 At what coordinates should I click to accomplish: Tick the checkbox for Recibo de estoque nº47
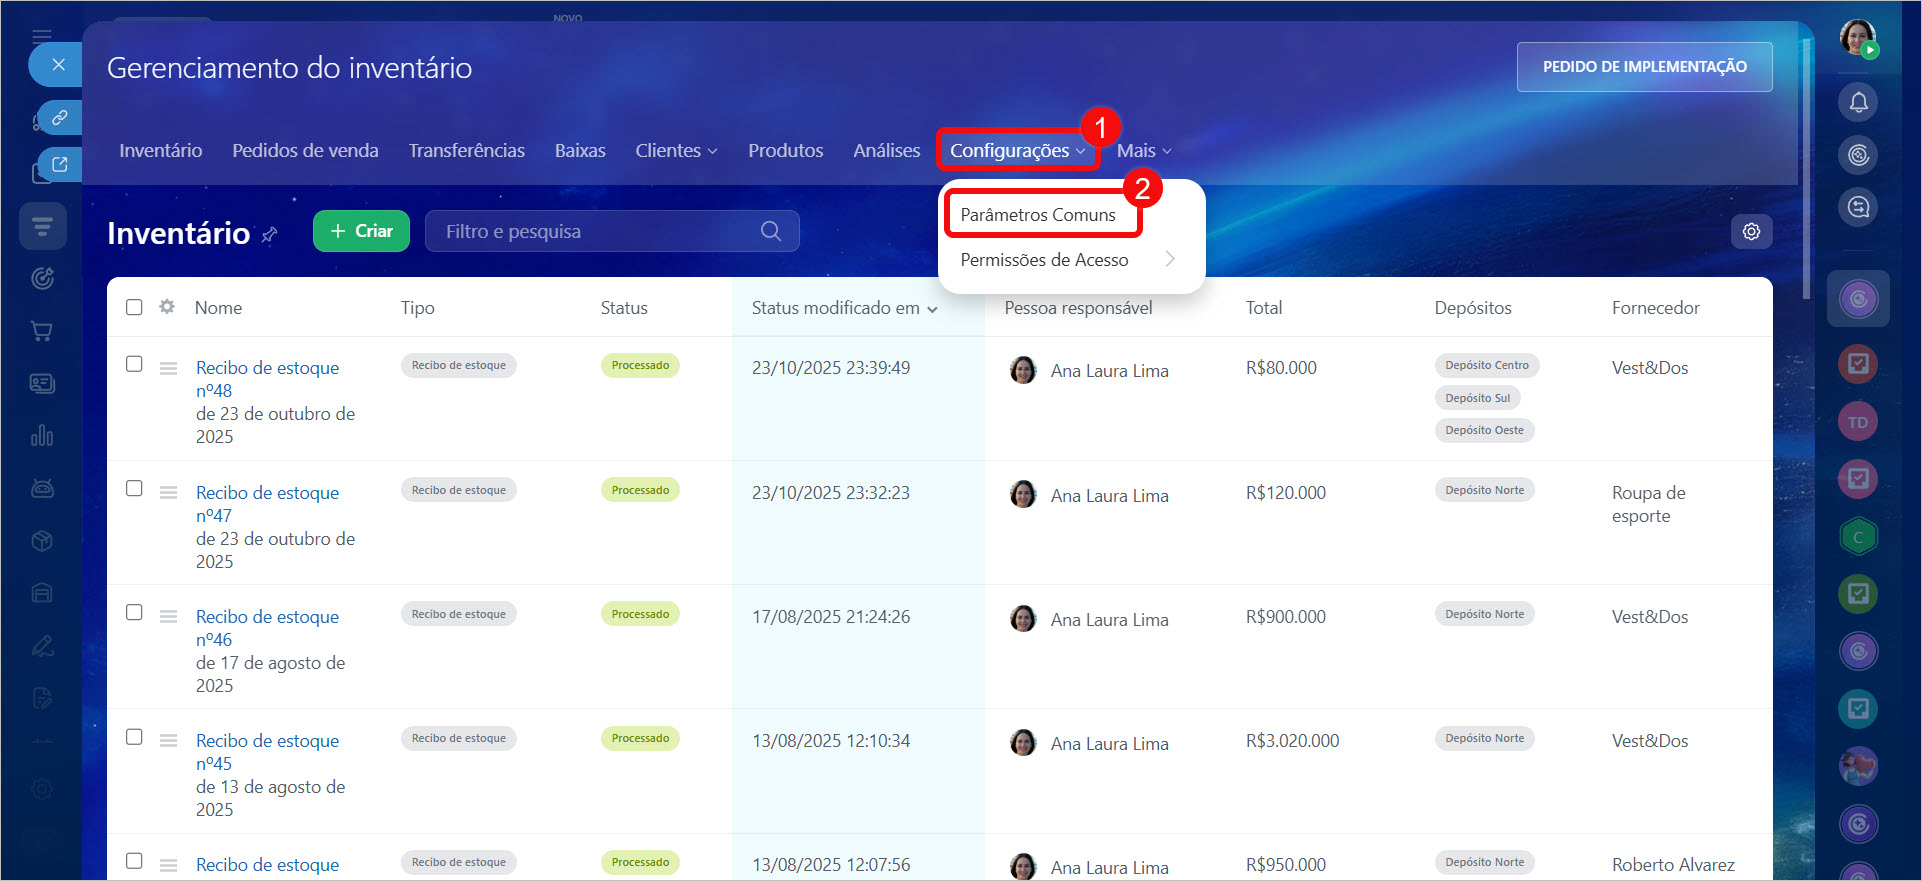134,488
